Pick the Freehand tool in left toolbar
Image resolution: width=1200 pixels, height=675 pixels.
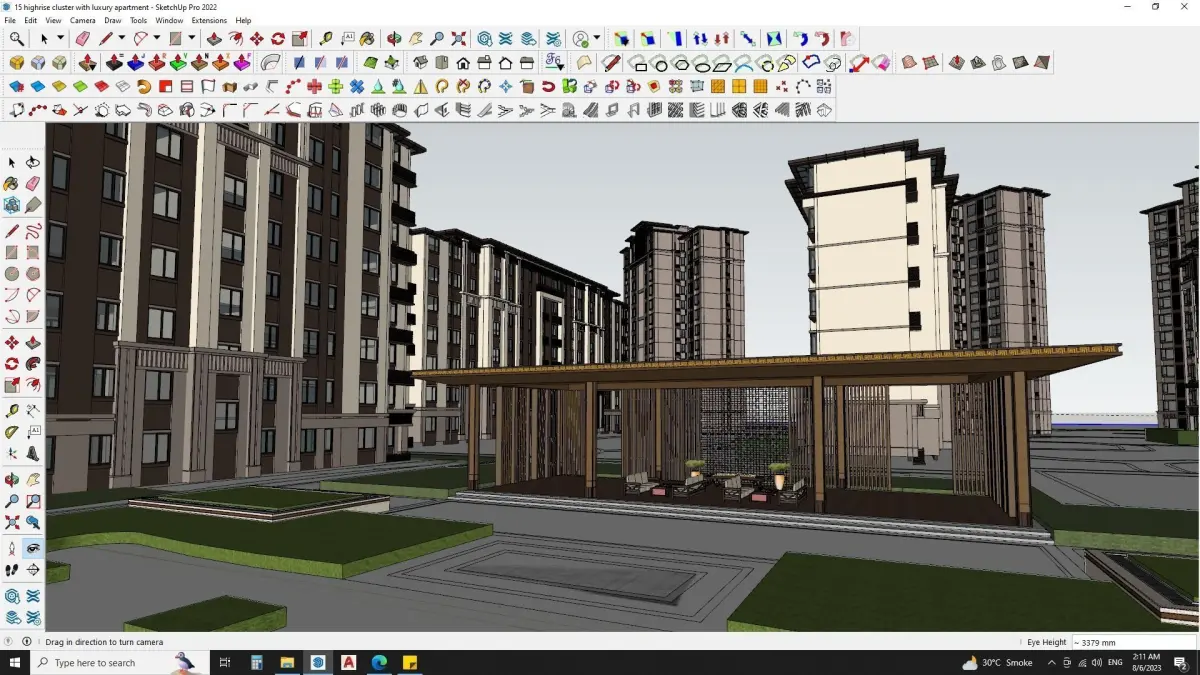[x=33, y=231]
